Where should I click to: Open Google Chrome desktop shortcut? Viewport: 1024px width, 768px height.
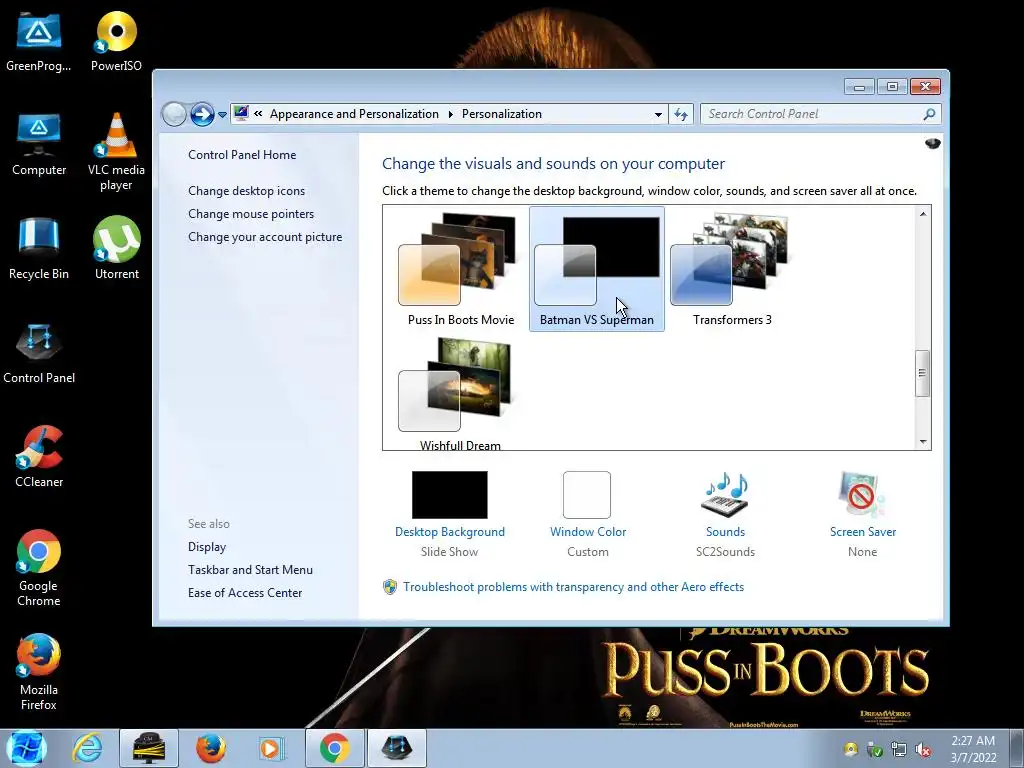[39, 568]
